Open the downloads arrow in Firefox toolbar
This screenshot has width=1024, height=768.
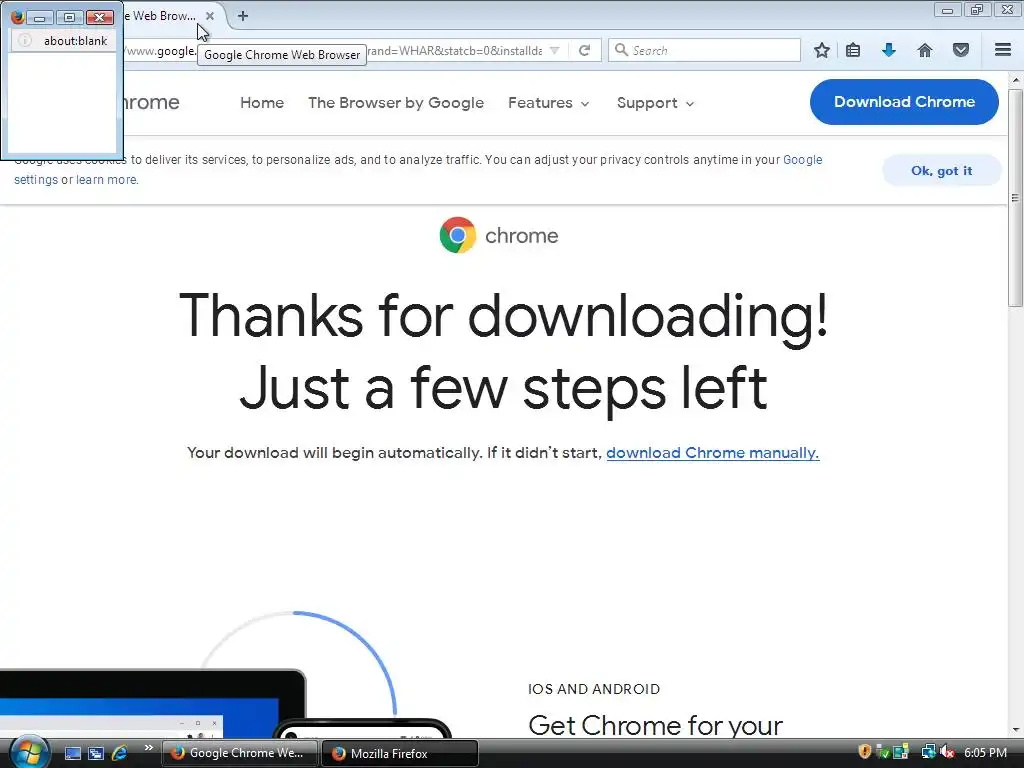pyautogui.click(x=889, y=50)
